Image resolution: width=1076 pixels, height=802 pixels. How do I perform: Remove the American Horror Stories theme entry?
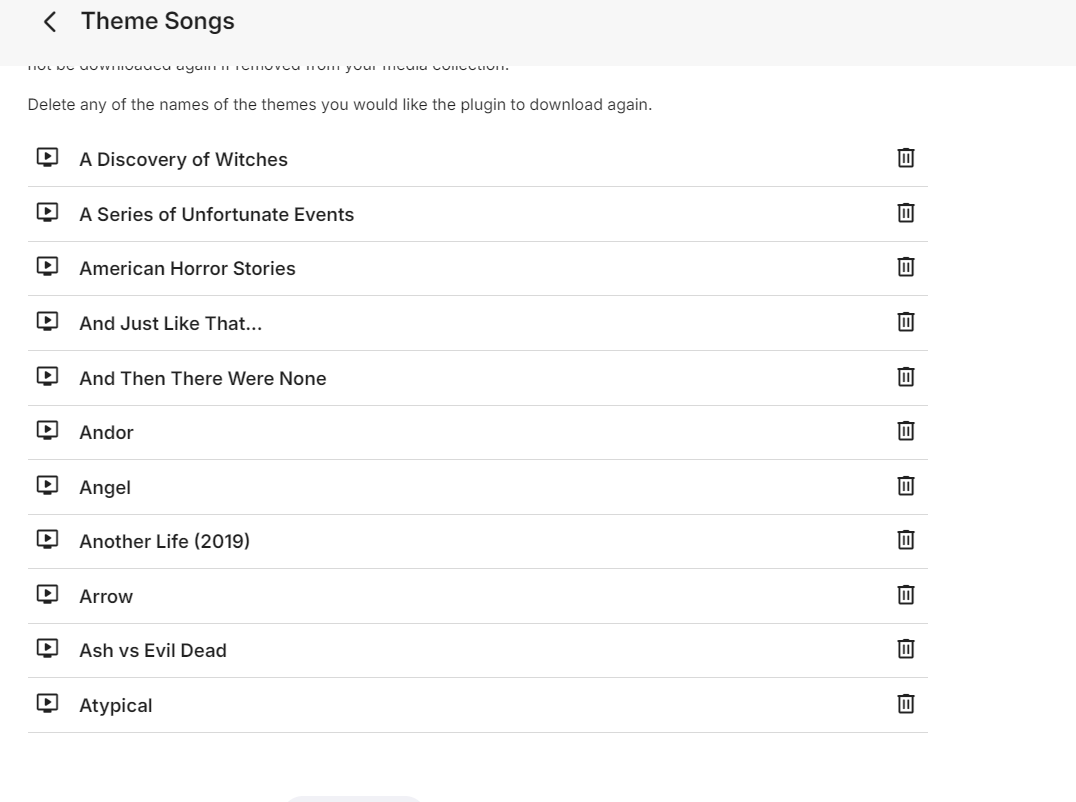click(x=905, y=267)
